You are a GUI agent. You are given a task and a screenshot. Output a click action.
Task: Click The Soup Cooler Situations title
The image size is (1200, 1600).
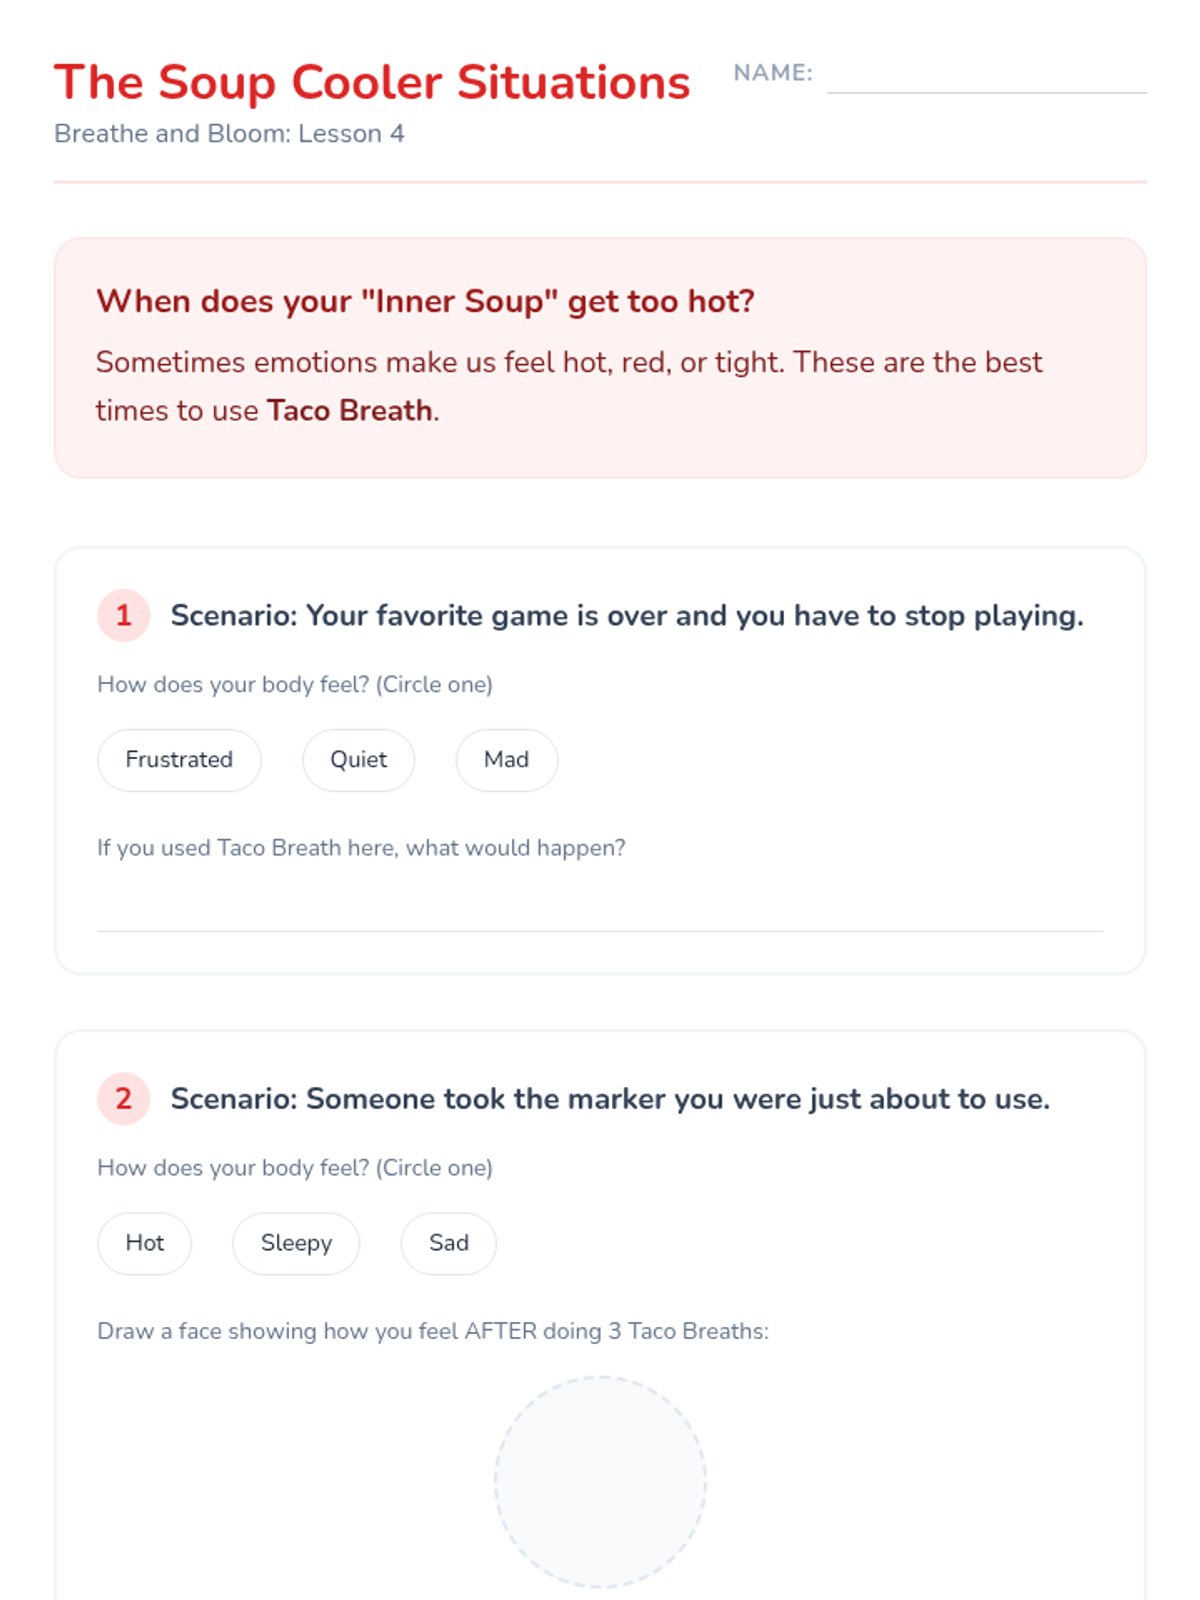[x=372, y=82]
